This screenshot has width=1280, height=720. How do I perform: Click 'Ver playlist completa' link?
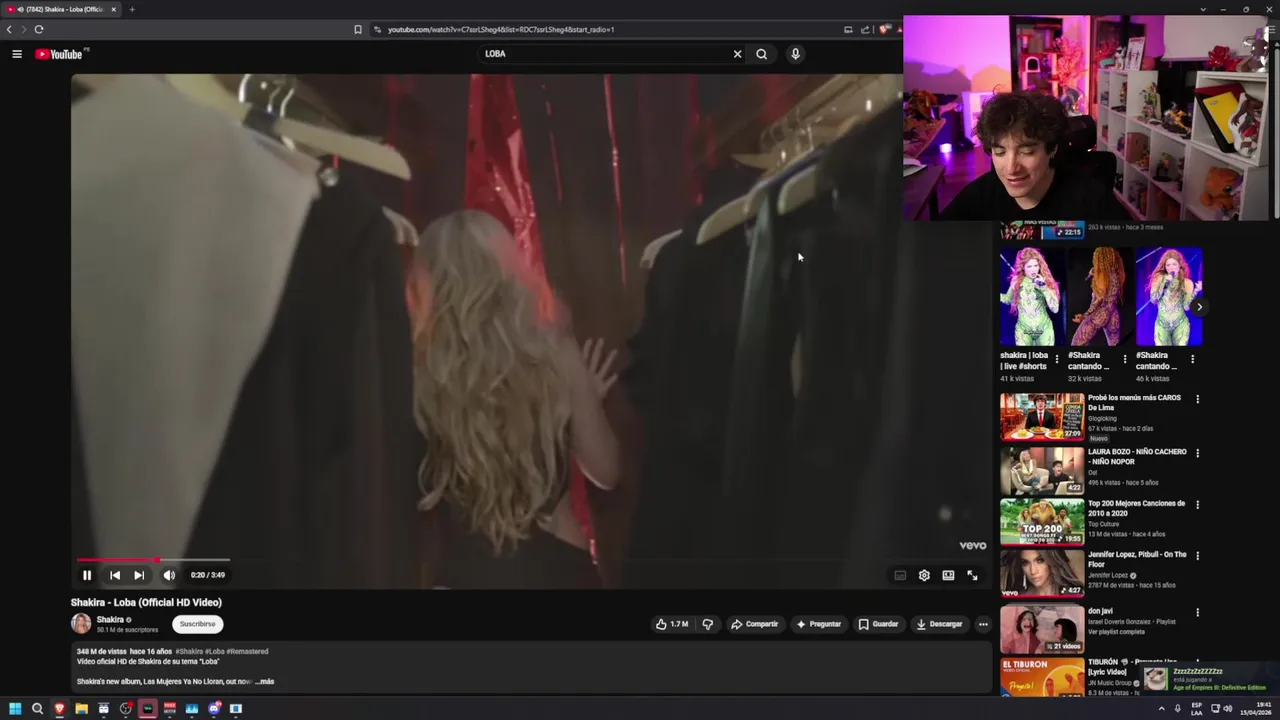click(1115, 632)
